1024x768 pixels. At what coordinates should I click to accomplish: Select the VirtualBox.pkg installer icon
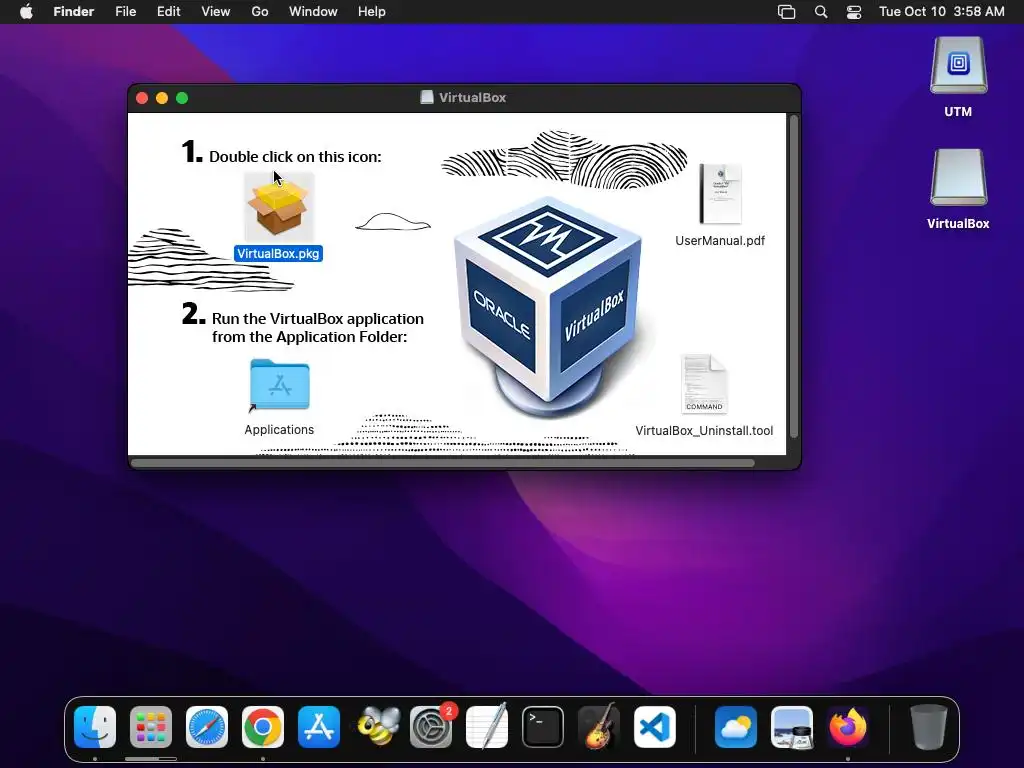tap(279, 208)
